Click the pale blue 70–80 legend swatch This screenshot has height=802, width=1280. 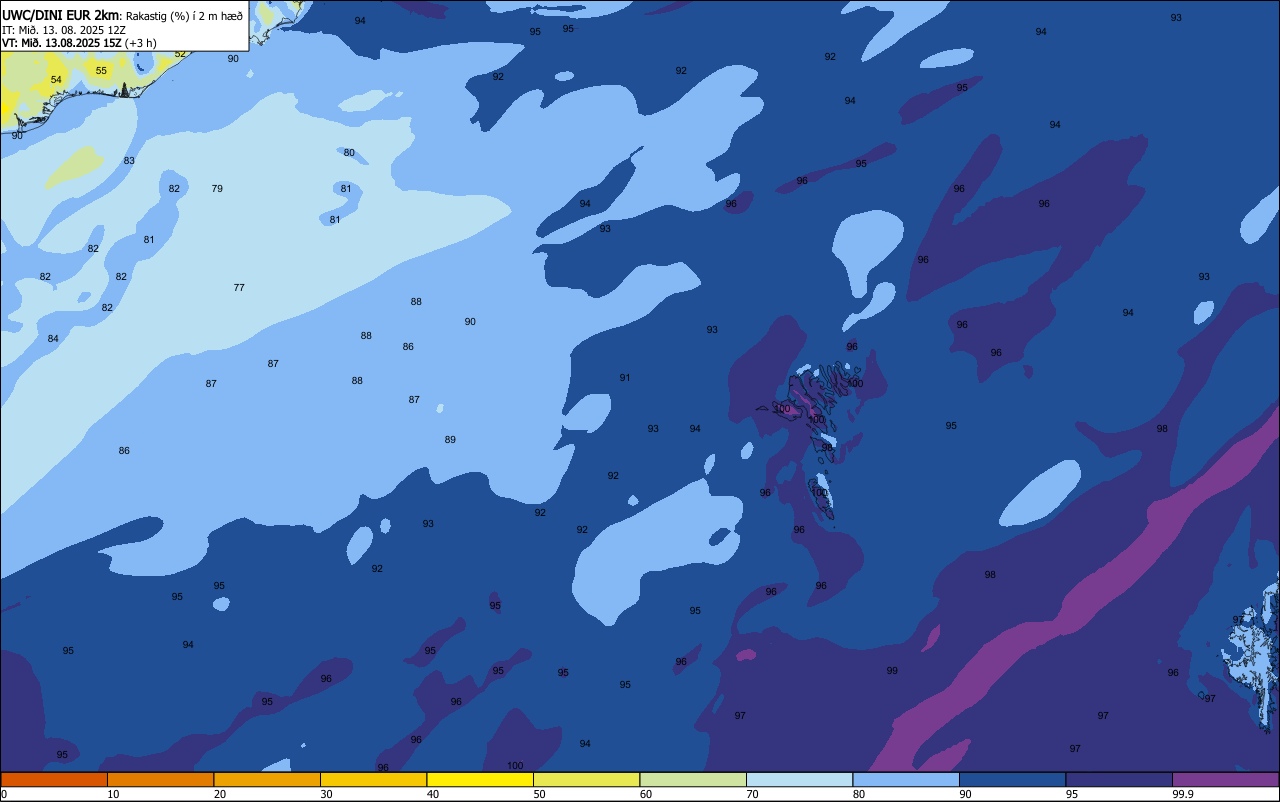[x=799, y=779]
